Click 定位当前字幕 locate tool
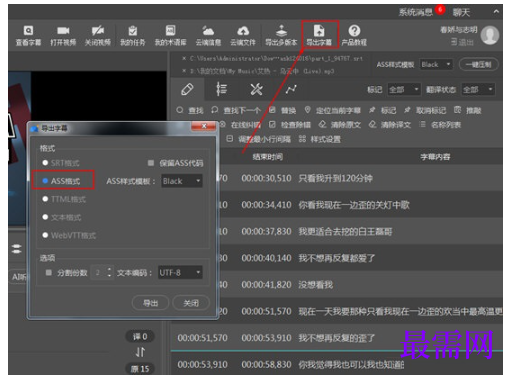Image resolution: width=512 pixels, height=376 pixels. (333, 110)
